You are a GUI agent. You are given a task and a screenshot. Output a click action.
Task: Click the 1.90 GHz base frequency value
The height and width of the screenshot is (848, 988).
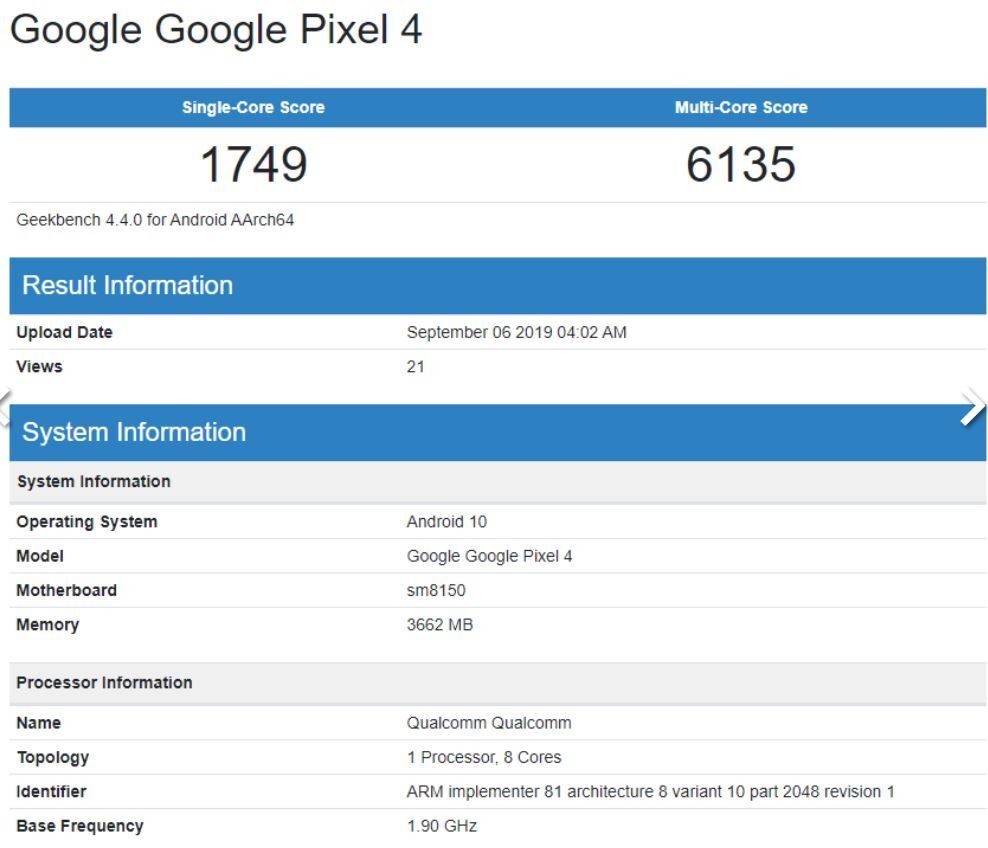(442, 826)
